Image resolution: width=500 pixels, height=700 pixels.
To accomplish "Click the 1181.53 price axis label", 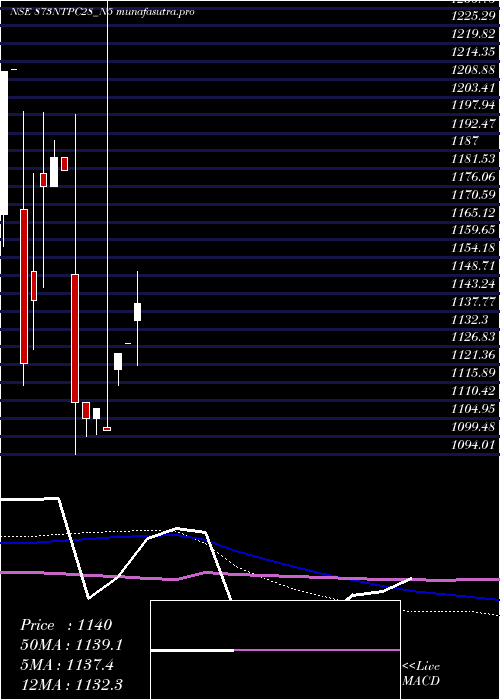I will click(x=473, y=158).
